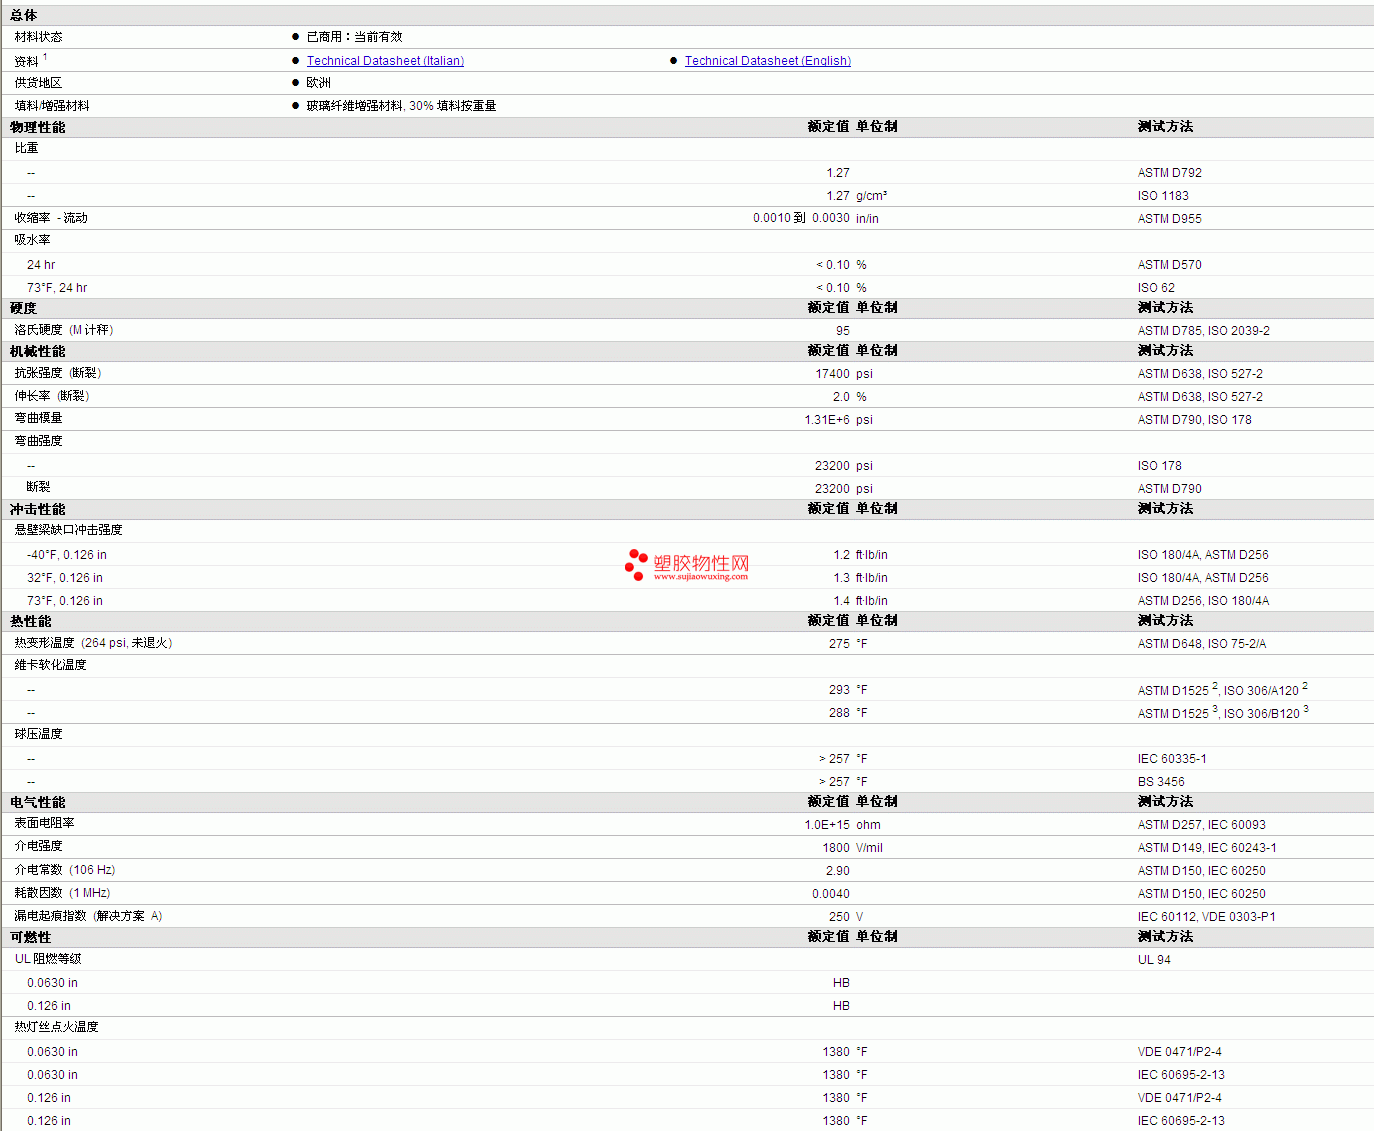Click tensile strength value 17400
Image resolution: width=1374 pixels, height=1131 pixels.
click(832, 374)
